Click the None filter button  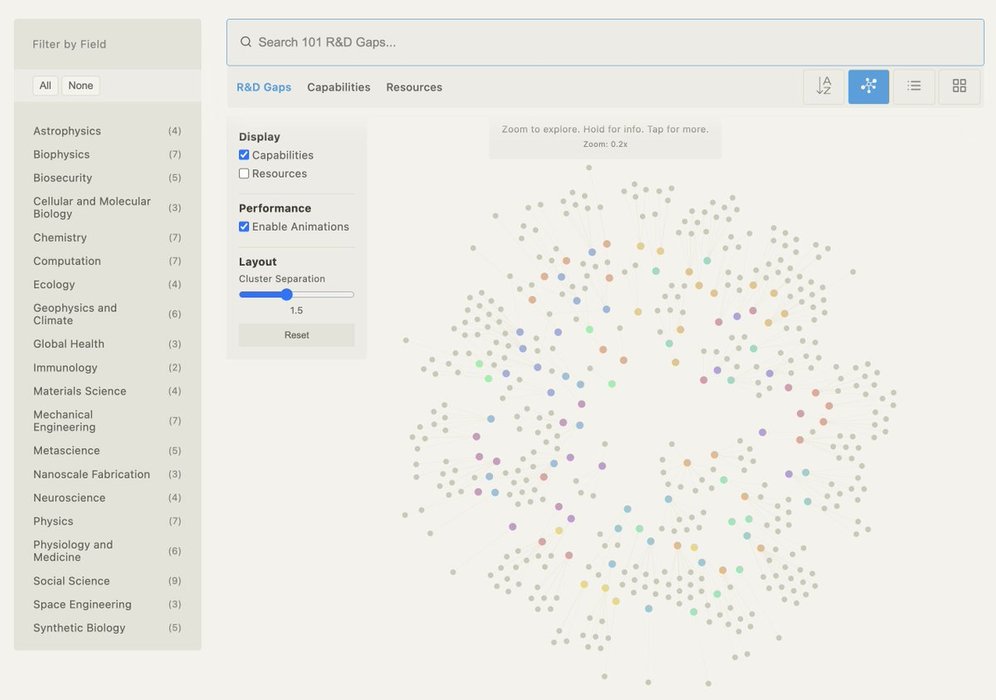81,86
